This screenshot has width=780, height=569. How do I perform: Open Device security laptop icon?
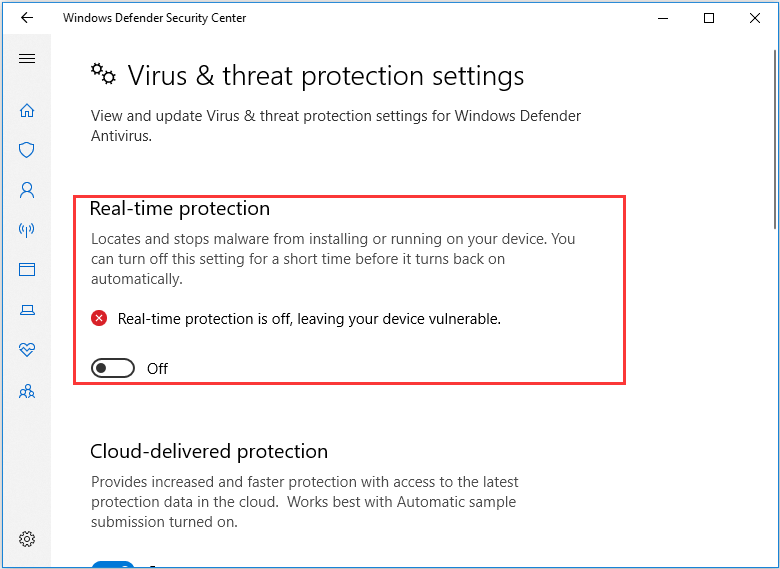click(x=27, y=310)
